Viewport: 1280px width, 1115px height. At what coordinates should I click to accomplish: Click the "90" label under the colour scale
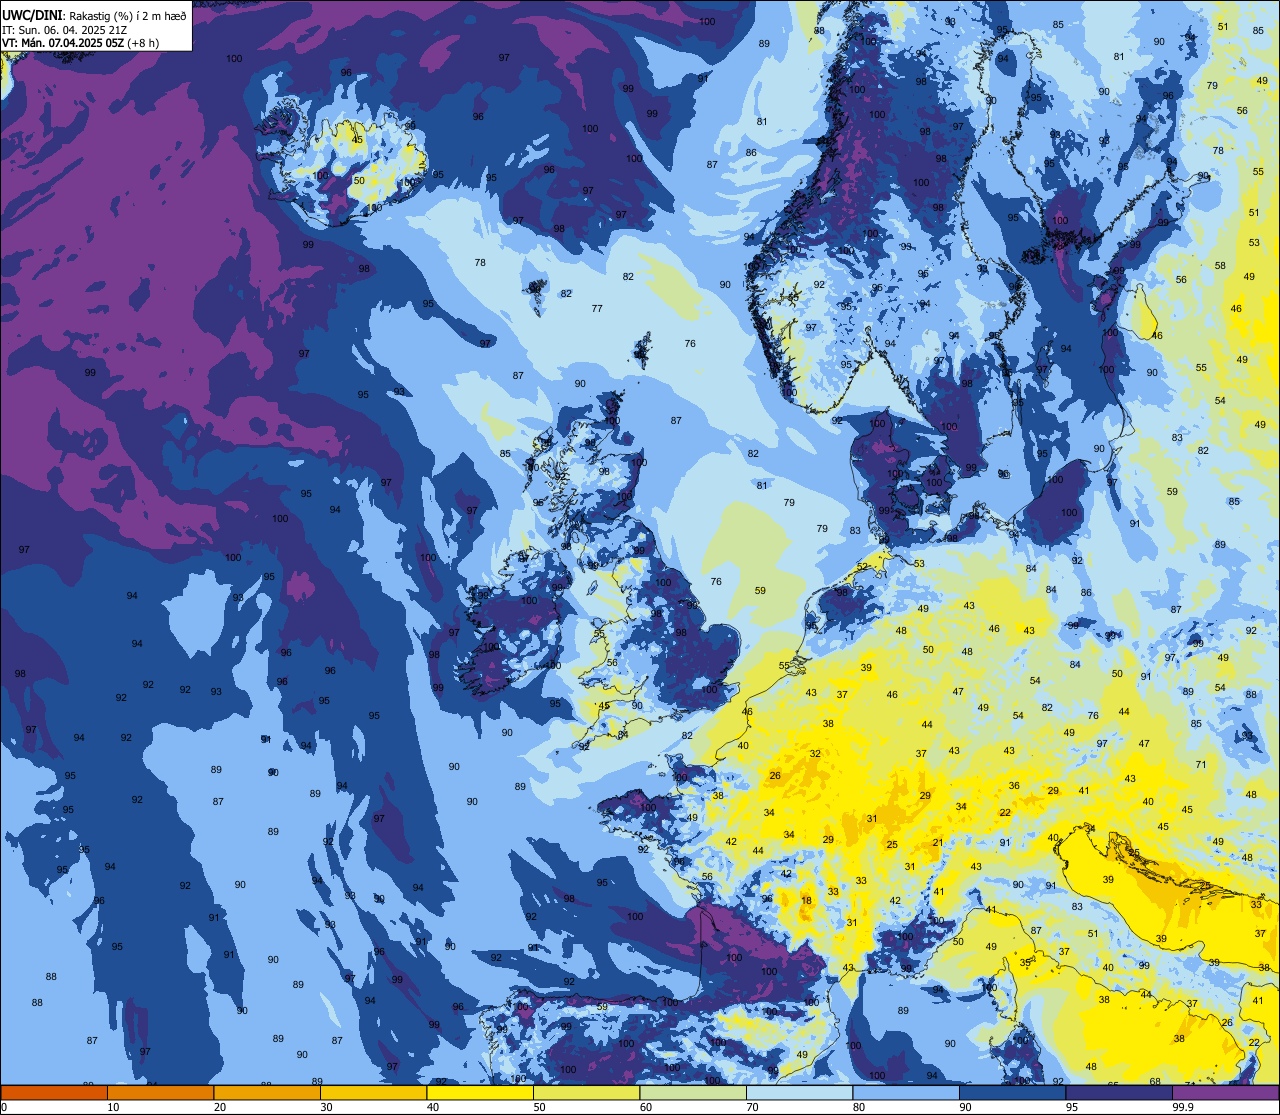(965, 1107)
